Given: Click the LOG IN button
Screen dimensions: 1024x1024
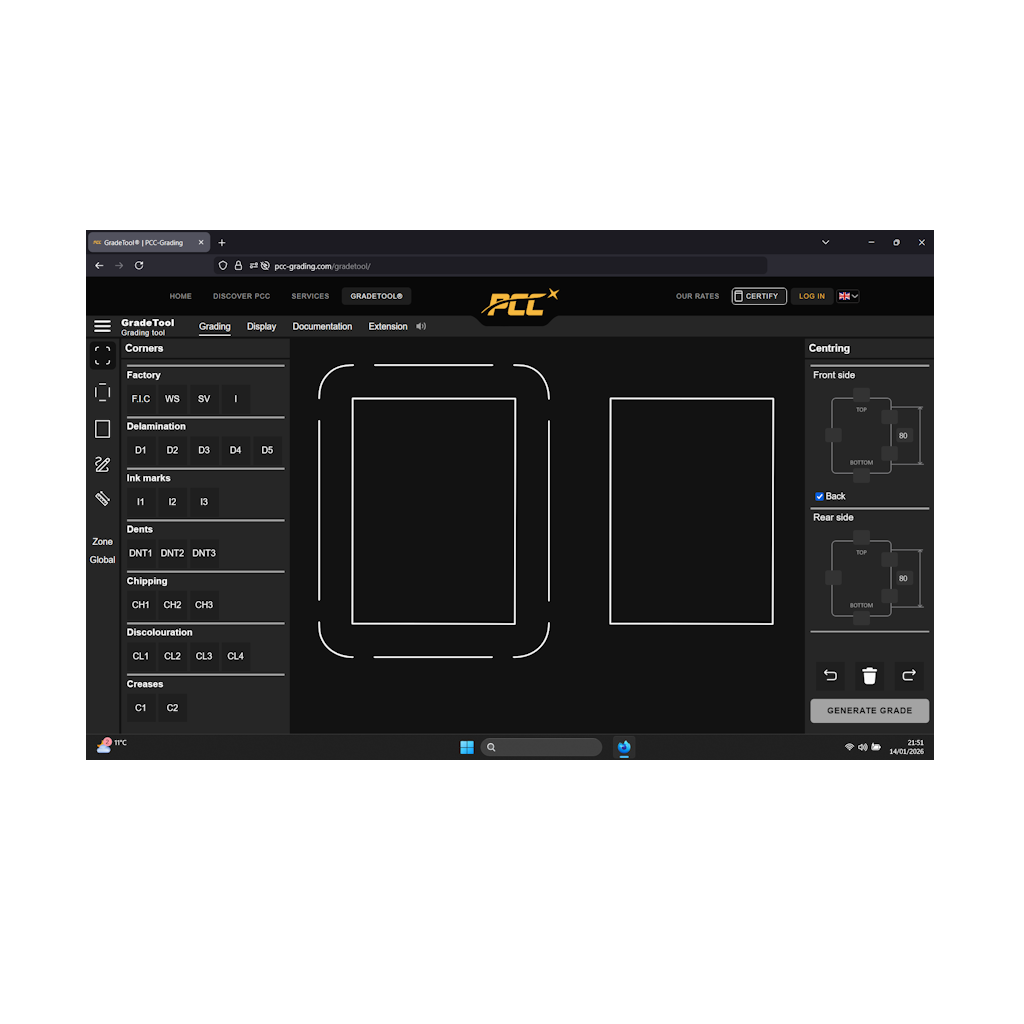Looking at the screenshot, I should pos(812,296).
